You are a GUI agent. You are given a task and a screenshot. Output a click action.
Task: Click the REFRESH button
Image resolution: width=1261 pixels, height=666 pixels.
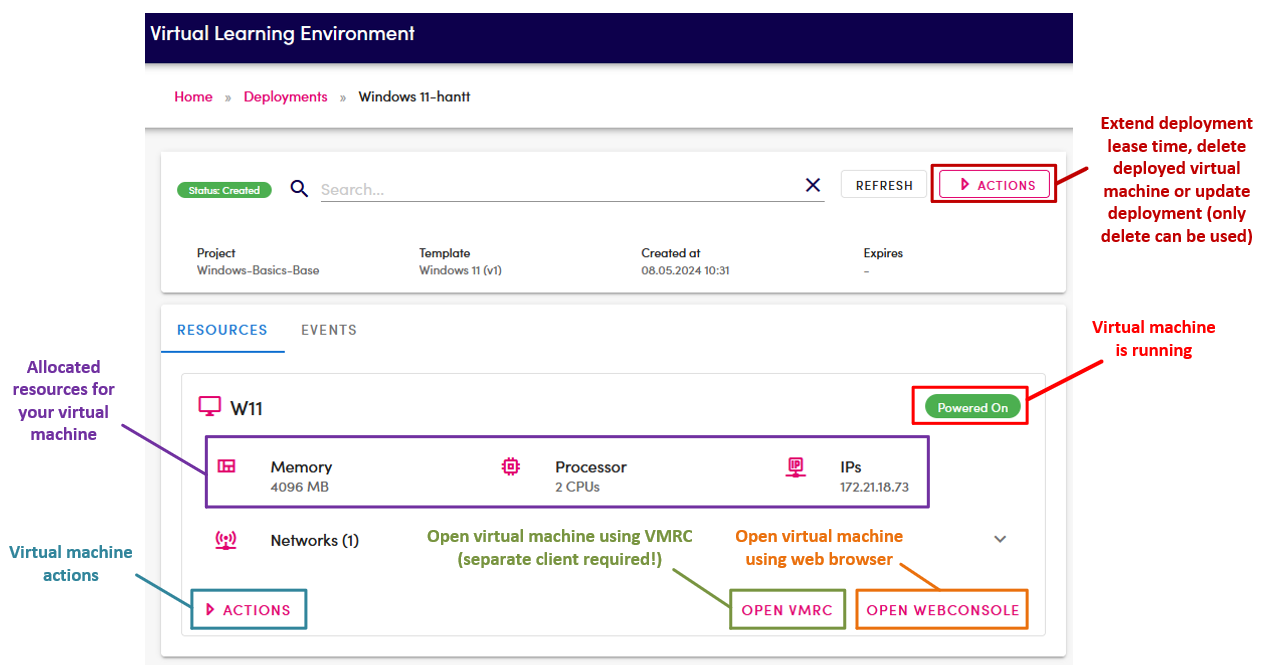click(883, 184)
